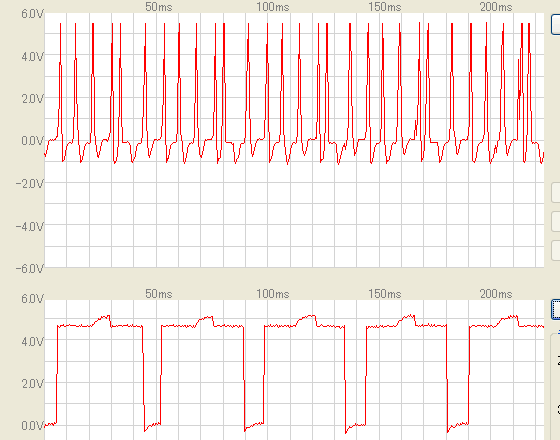This screenshot has width=560, height=440.
Task: Click the 2.0V axis label of upper graph
Action: 32,99
